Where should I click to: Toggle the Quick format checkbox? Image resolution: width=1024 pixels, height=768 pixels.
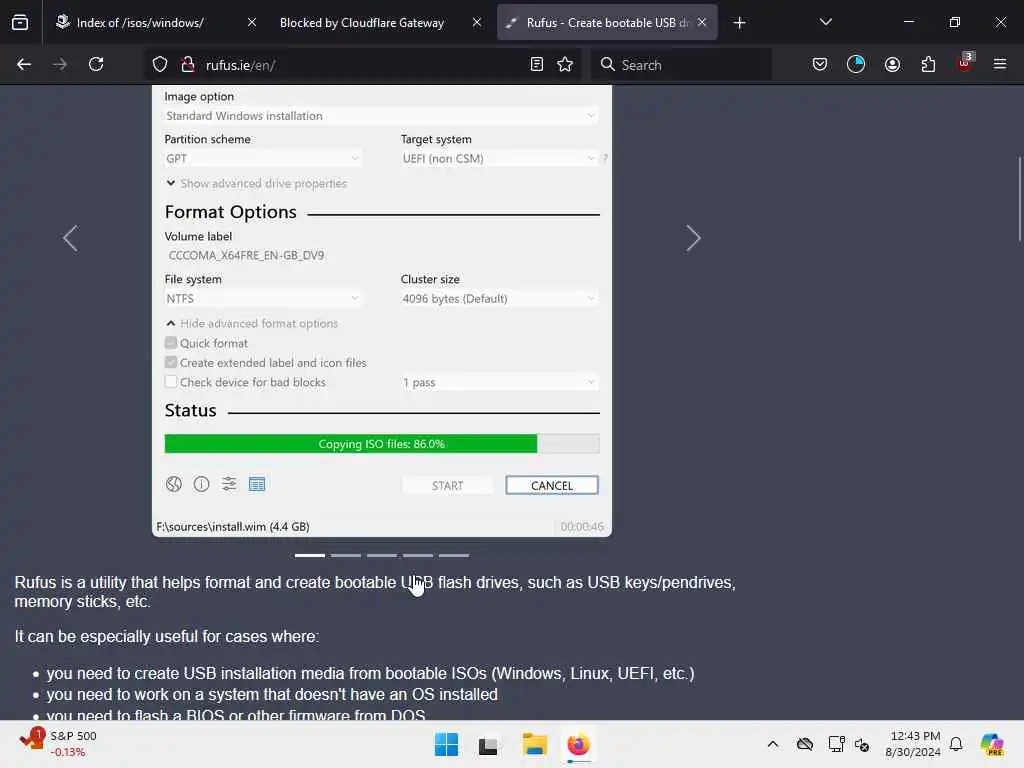(x=171, y=343)
